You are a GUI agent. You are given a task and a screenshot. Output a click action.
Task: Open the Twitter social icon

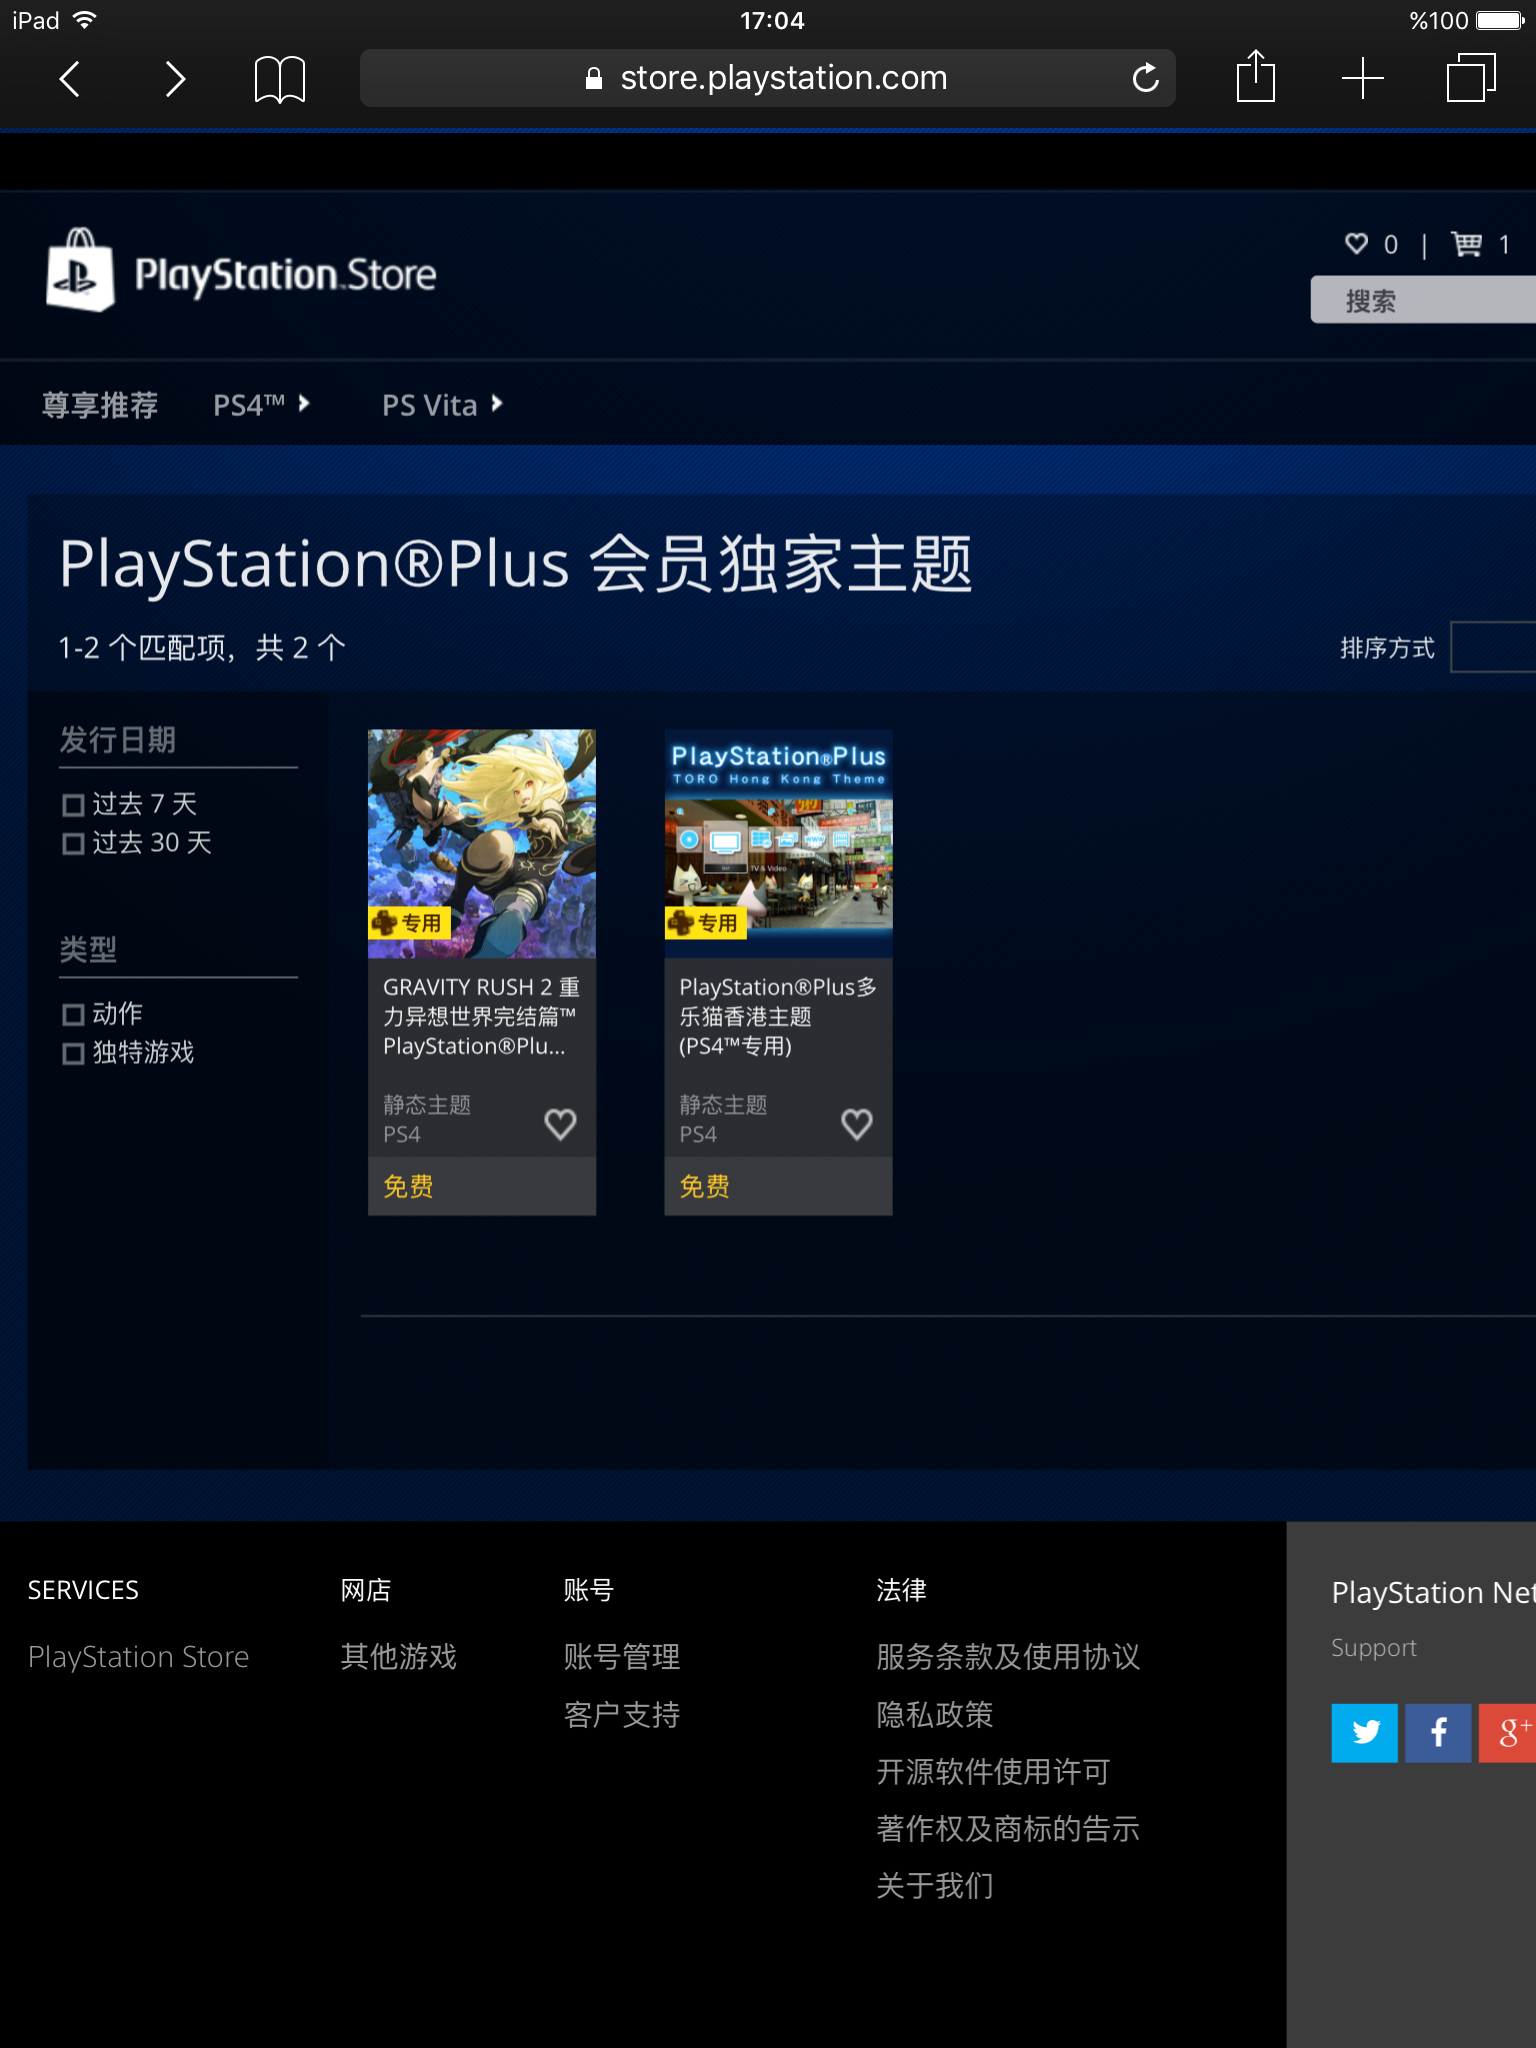tap(1365, 1733)
